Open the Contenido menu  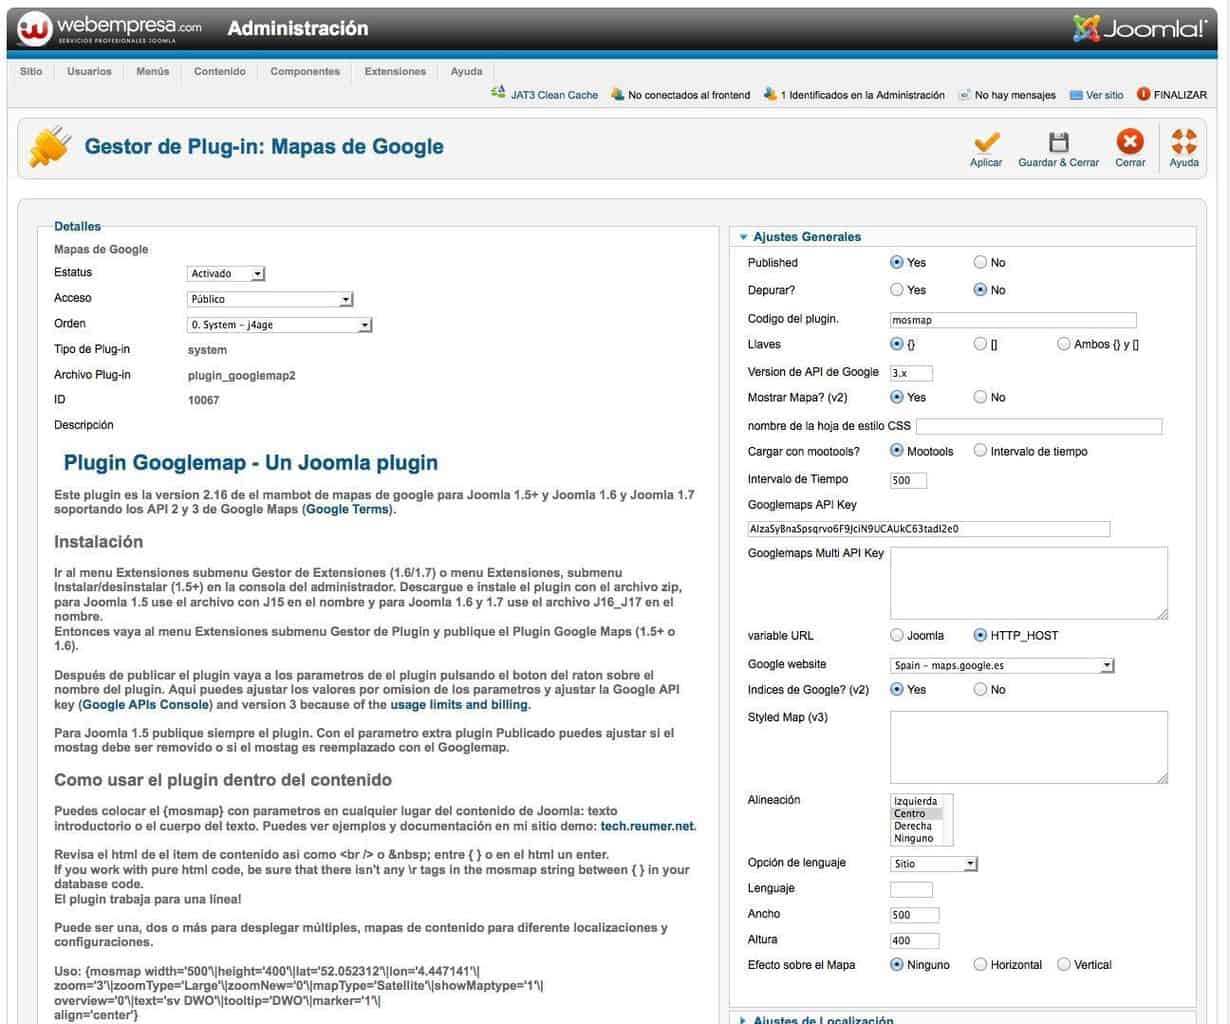pos(220,71)
